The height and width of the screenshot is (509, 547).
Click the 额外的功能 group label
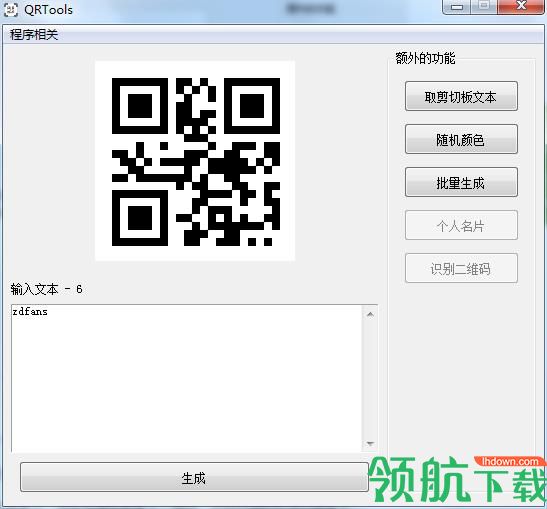point(425,58)
